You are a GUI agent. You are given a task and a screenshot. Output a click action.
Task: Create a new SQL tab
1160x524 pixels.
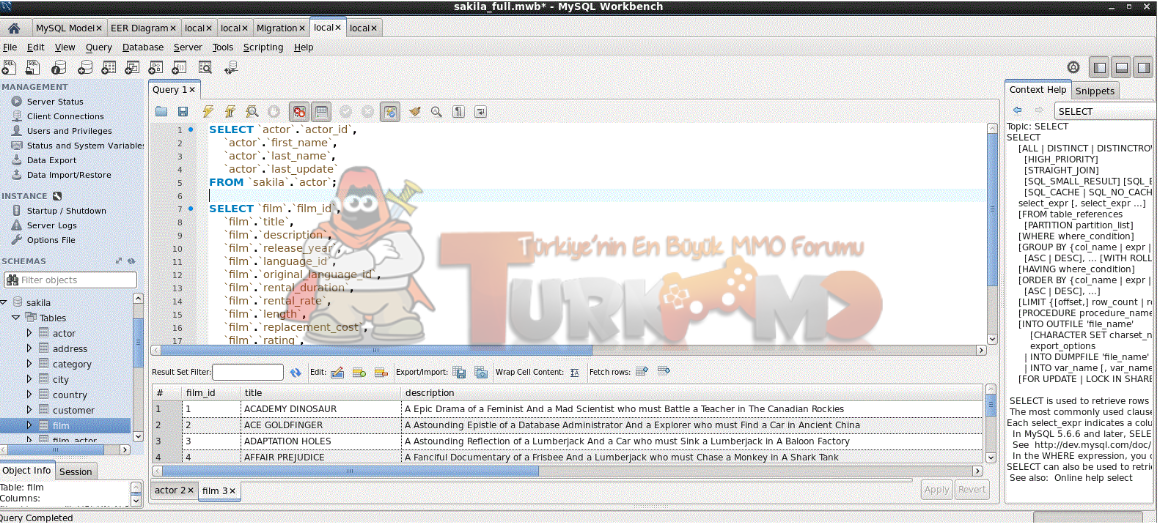9,68
